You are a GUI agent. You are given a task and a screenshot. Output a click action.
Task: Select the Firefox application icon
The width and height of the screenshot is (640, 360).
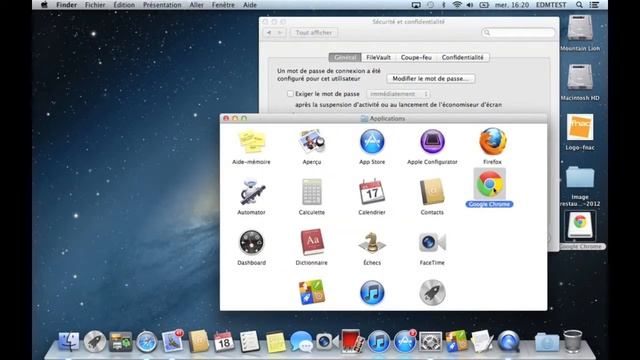493,142
